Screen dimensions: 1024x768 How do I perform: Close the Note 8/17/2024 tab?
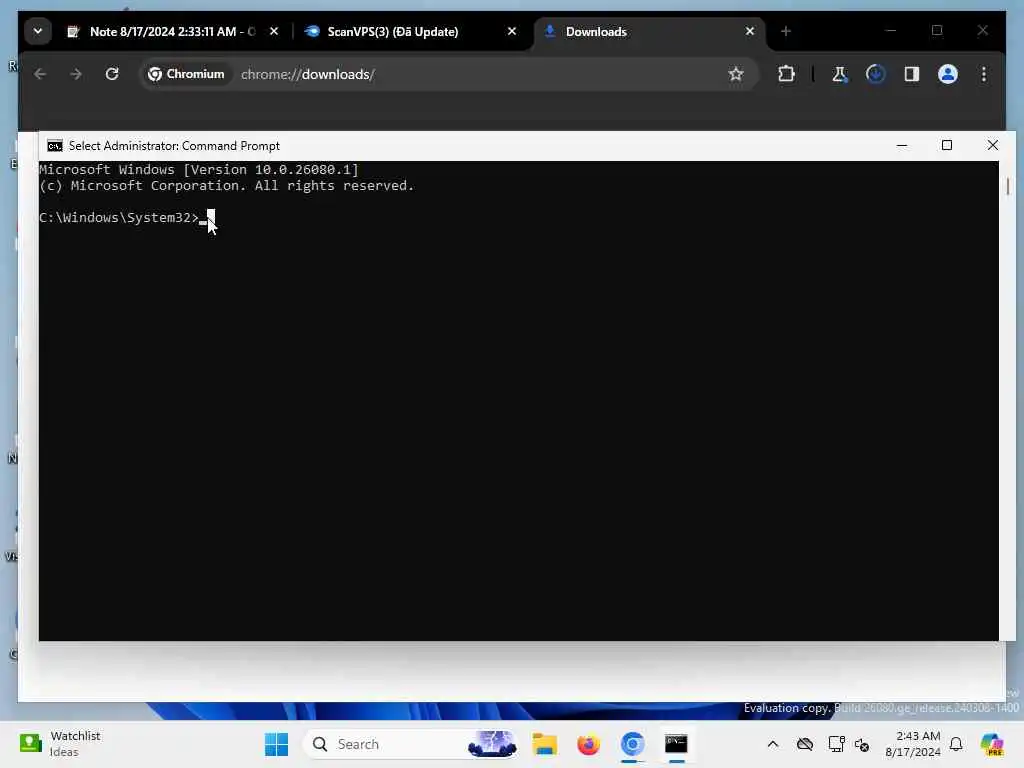point(274,31)
